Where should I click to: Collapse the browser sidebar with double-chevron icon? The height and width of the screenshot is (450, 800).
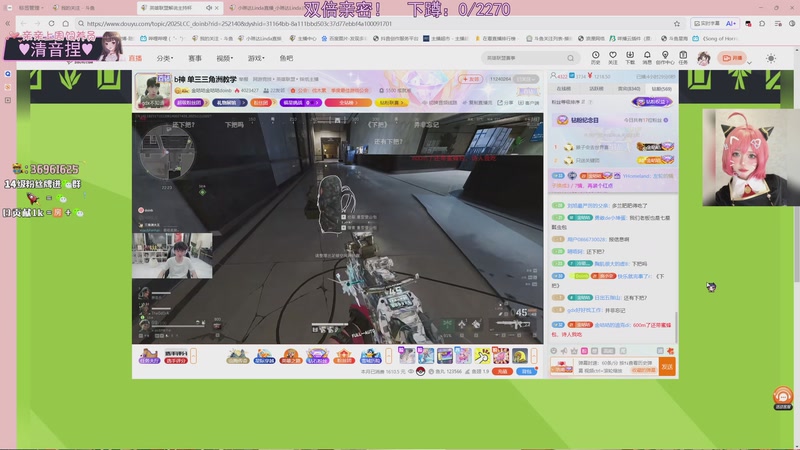7,23
